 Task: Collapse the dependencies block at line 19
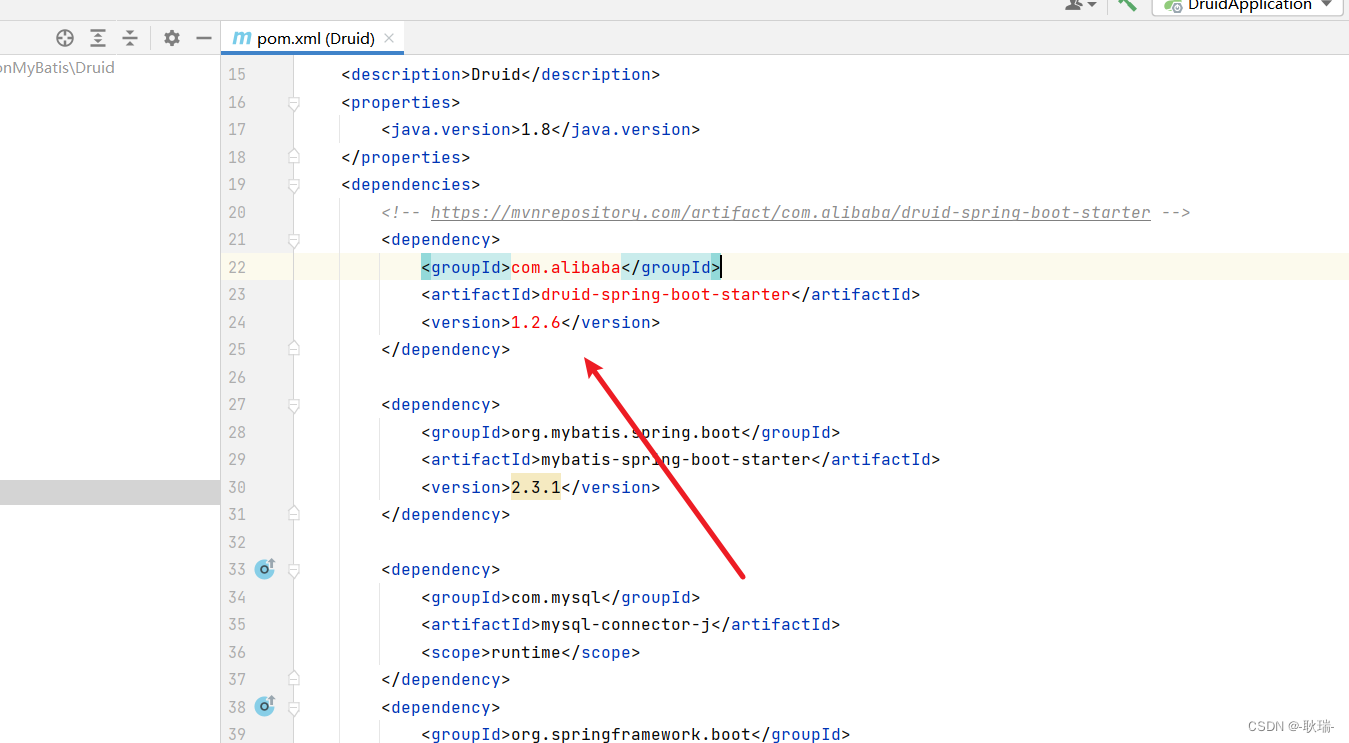point(294,185)
